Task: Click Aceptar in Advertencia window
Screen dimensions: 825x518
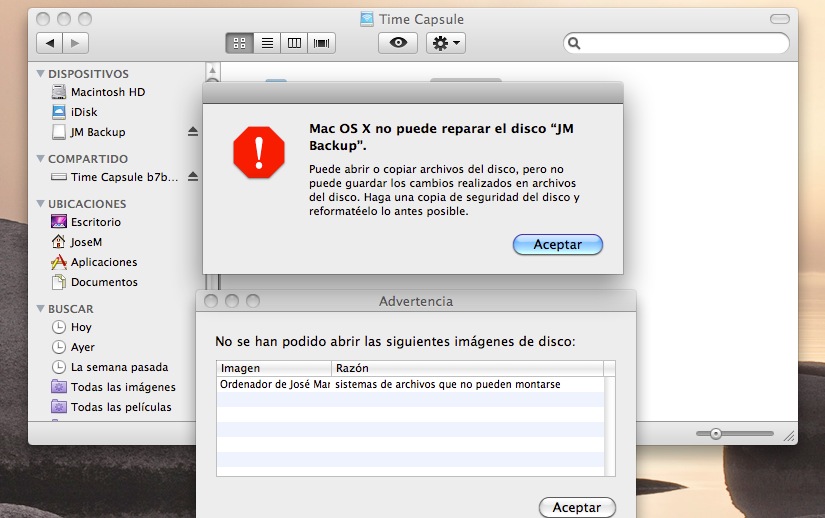Action: tap(577, 507)
